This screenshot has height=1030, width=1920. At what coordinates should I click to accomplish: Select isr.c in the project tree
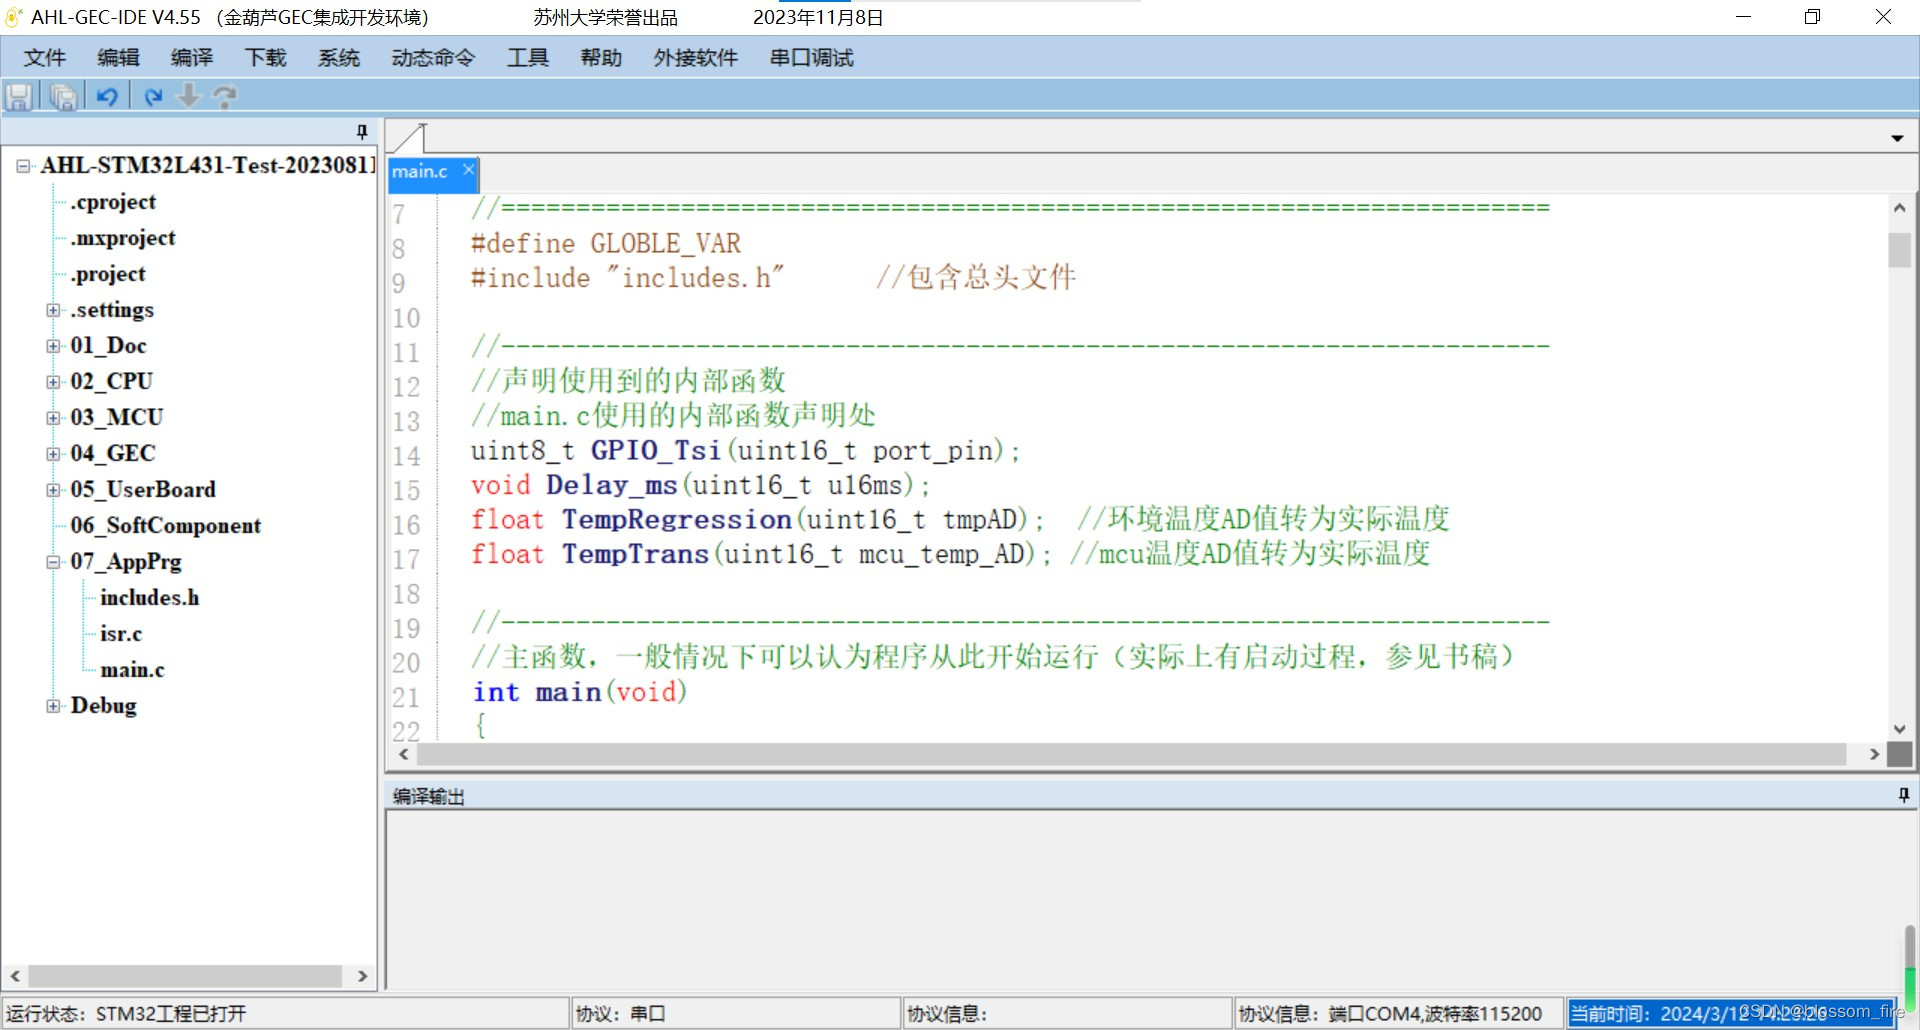pos(120,633)
